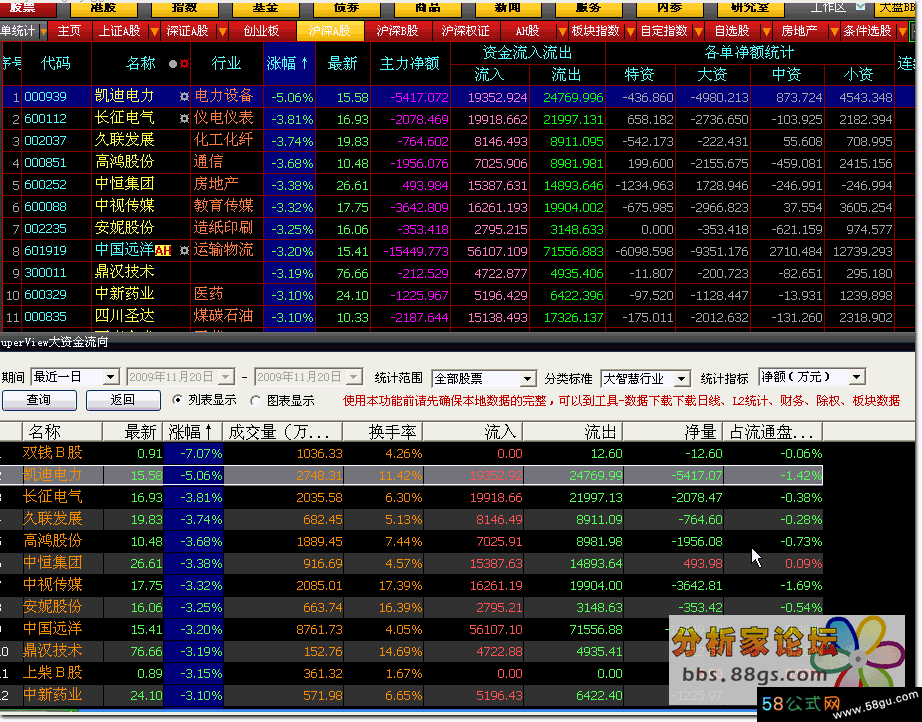
Task: Open the 债券 top menu
Action: [347, 8]
